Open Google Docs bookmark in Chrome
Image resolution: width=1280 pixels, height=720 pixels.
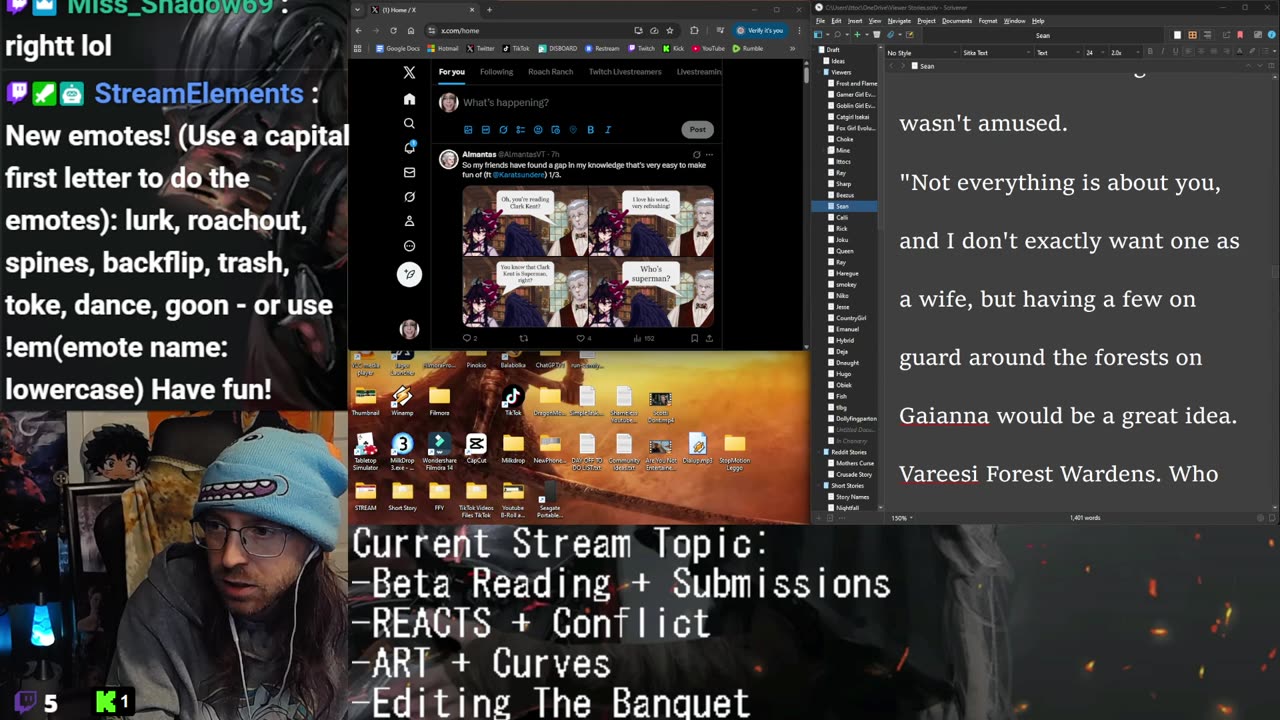click(x=398, y=48)
